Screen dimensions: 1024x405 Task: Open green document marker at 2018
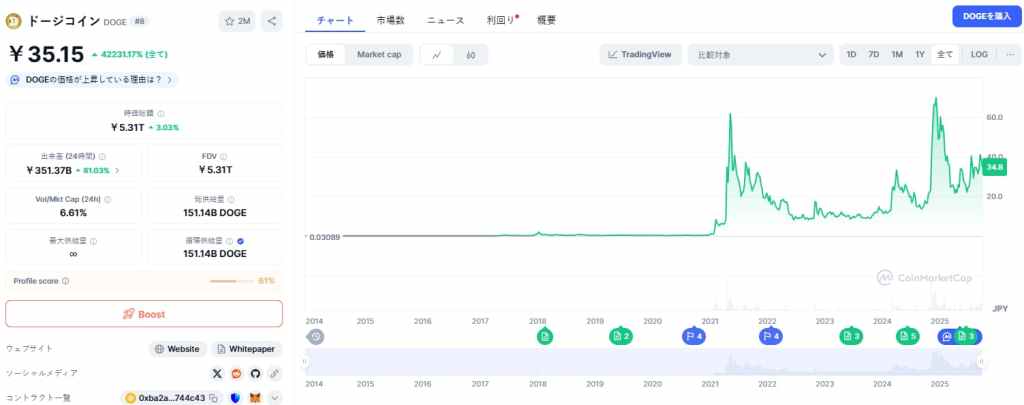pos(545,336)
